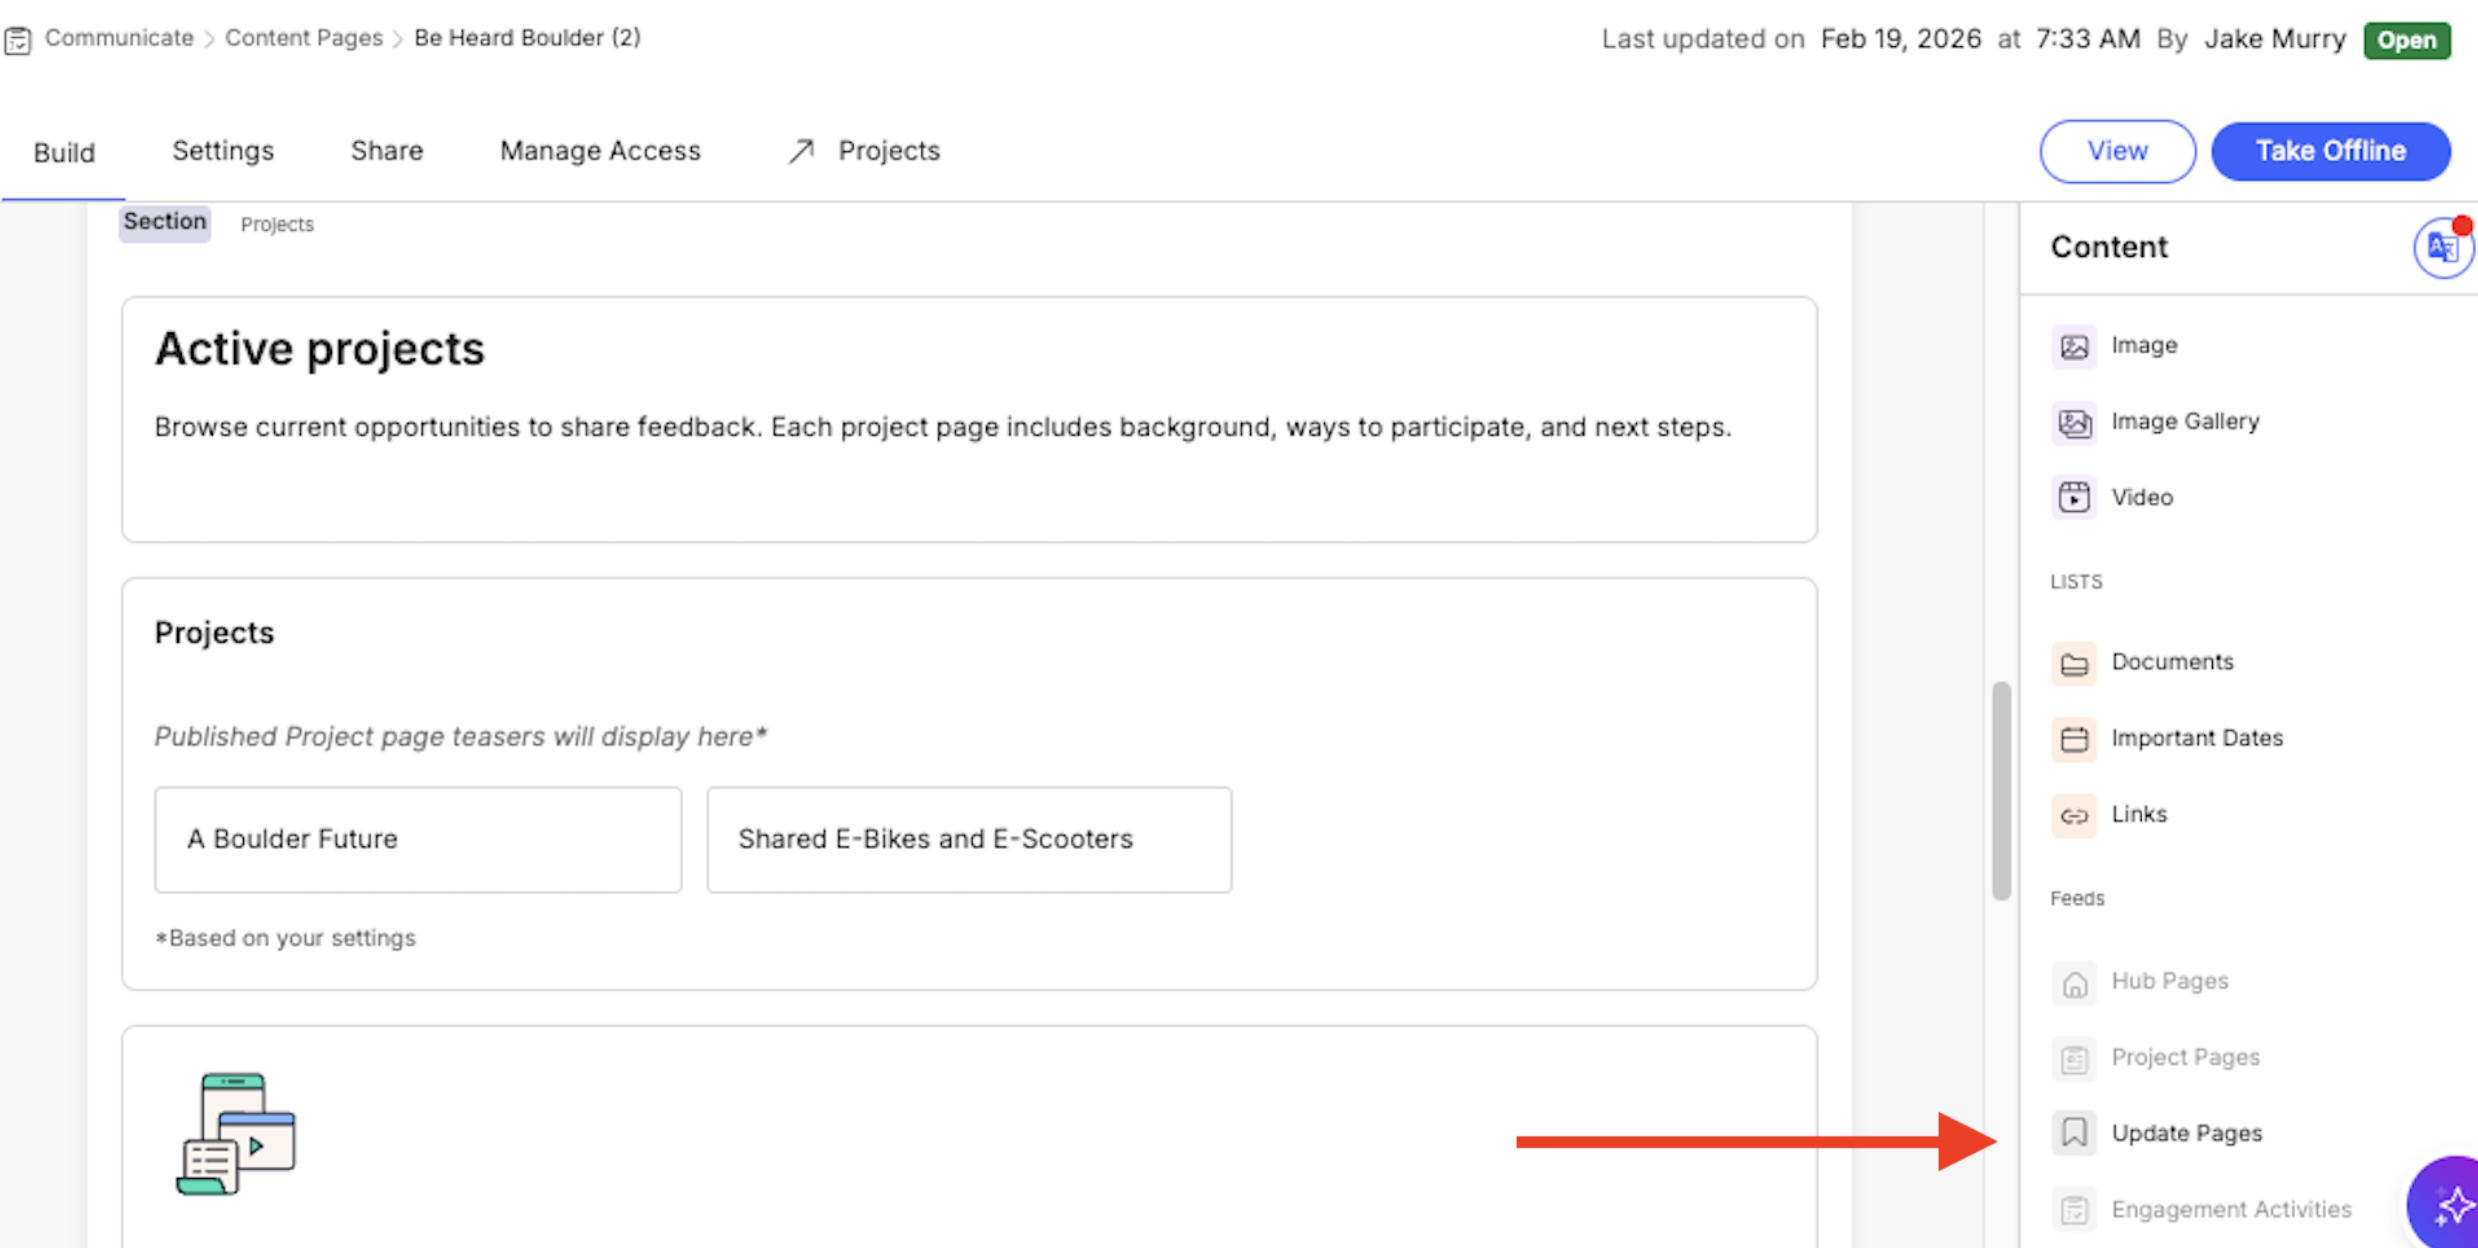Open the Share tab
The image size is (2478, 1248).
click(386, 151)
